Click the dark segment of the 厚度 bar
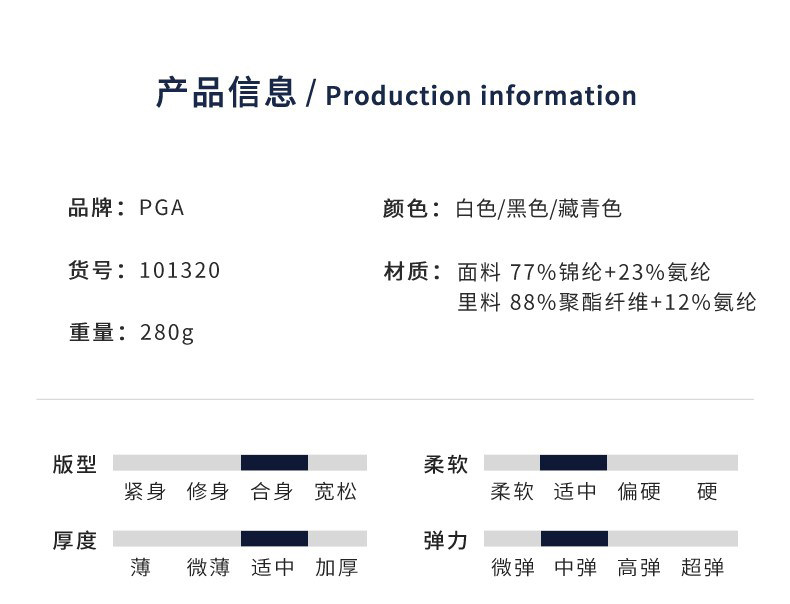790x604 pixels. tap(274, 538)
